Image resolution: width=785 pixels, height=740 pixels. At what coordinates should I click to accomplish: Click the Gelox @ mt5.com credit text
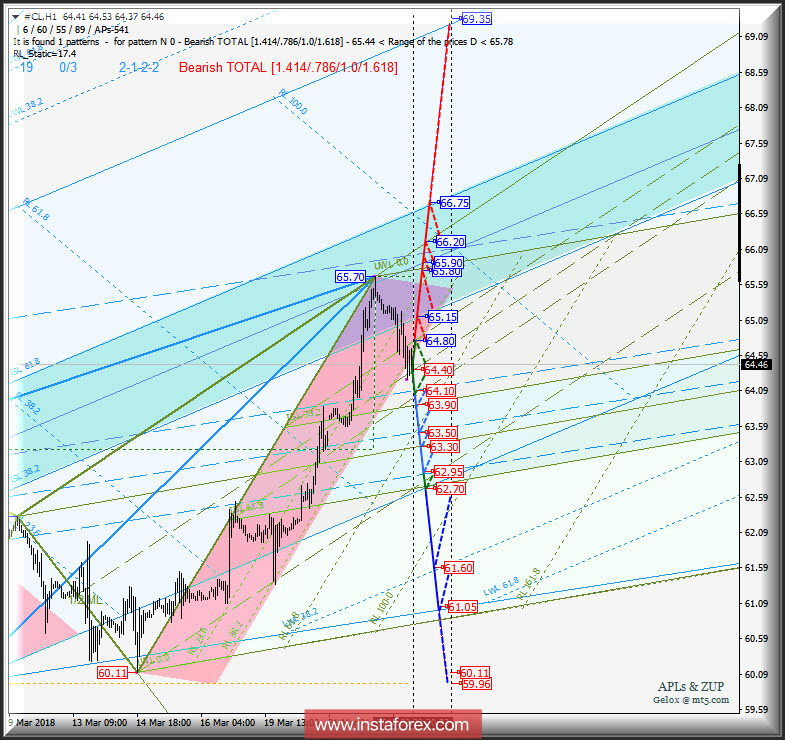pyautogui.click(x=691, y=700)
